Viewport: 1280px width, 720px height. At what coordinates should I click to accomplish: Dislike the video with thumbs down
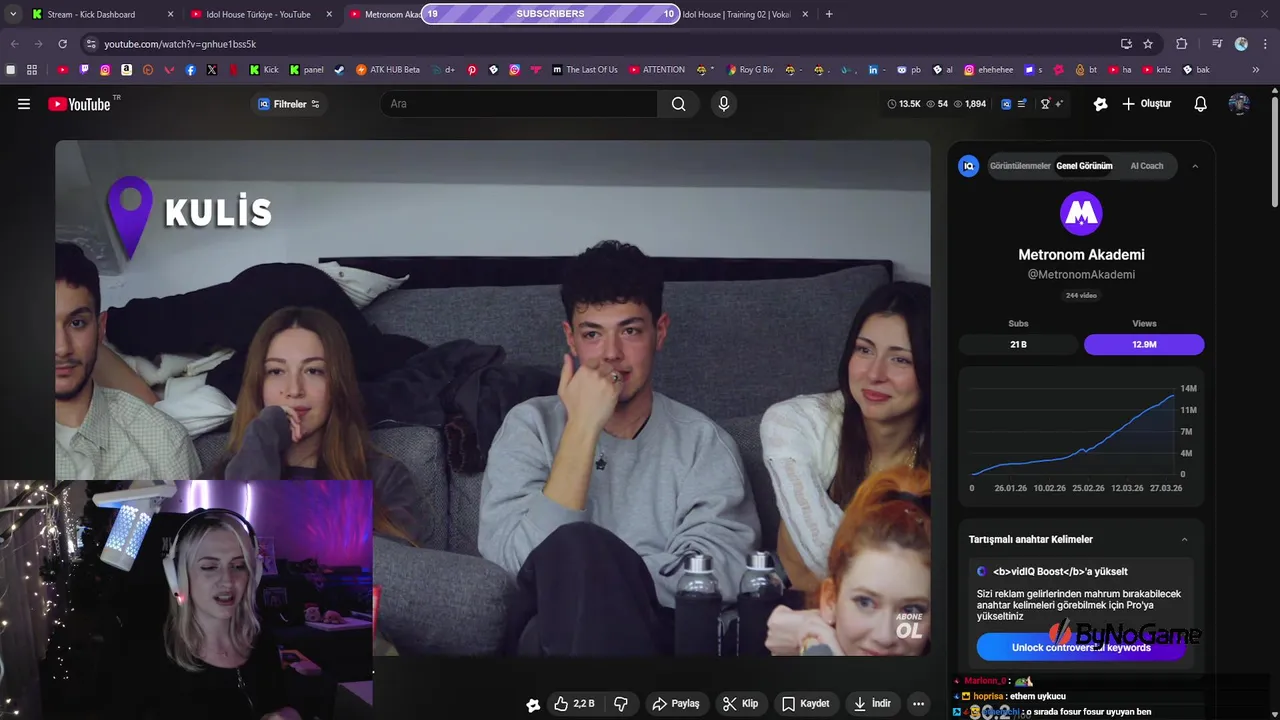tap(621, 704)
